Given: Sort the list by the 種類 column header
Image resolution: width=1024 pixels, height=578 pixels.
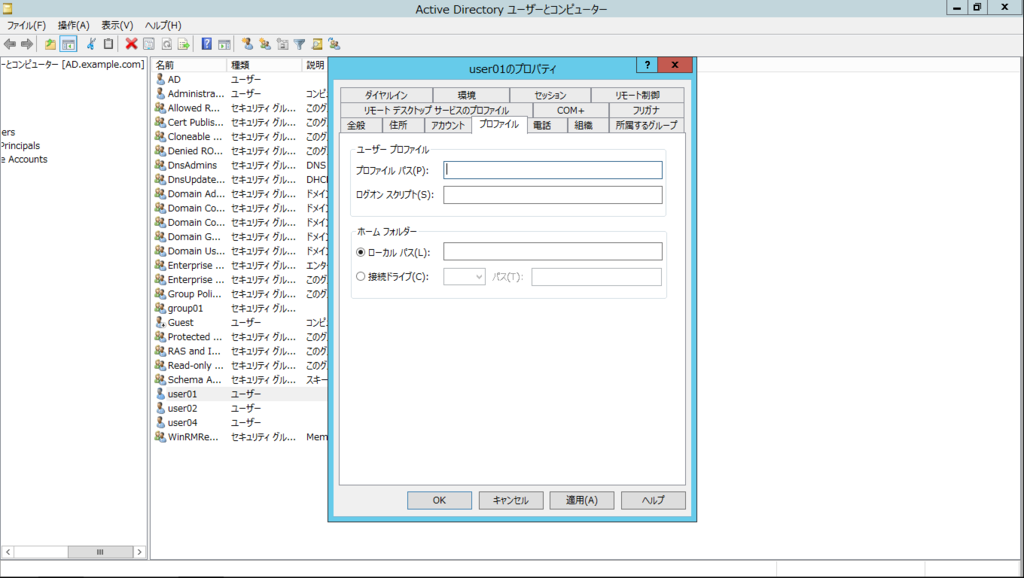Looking at the screenshot, I should point(264,65).
